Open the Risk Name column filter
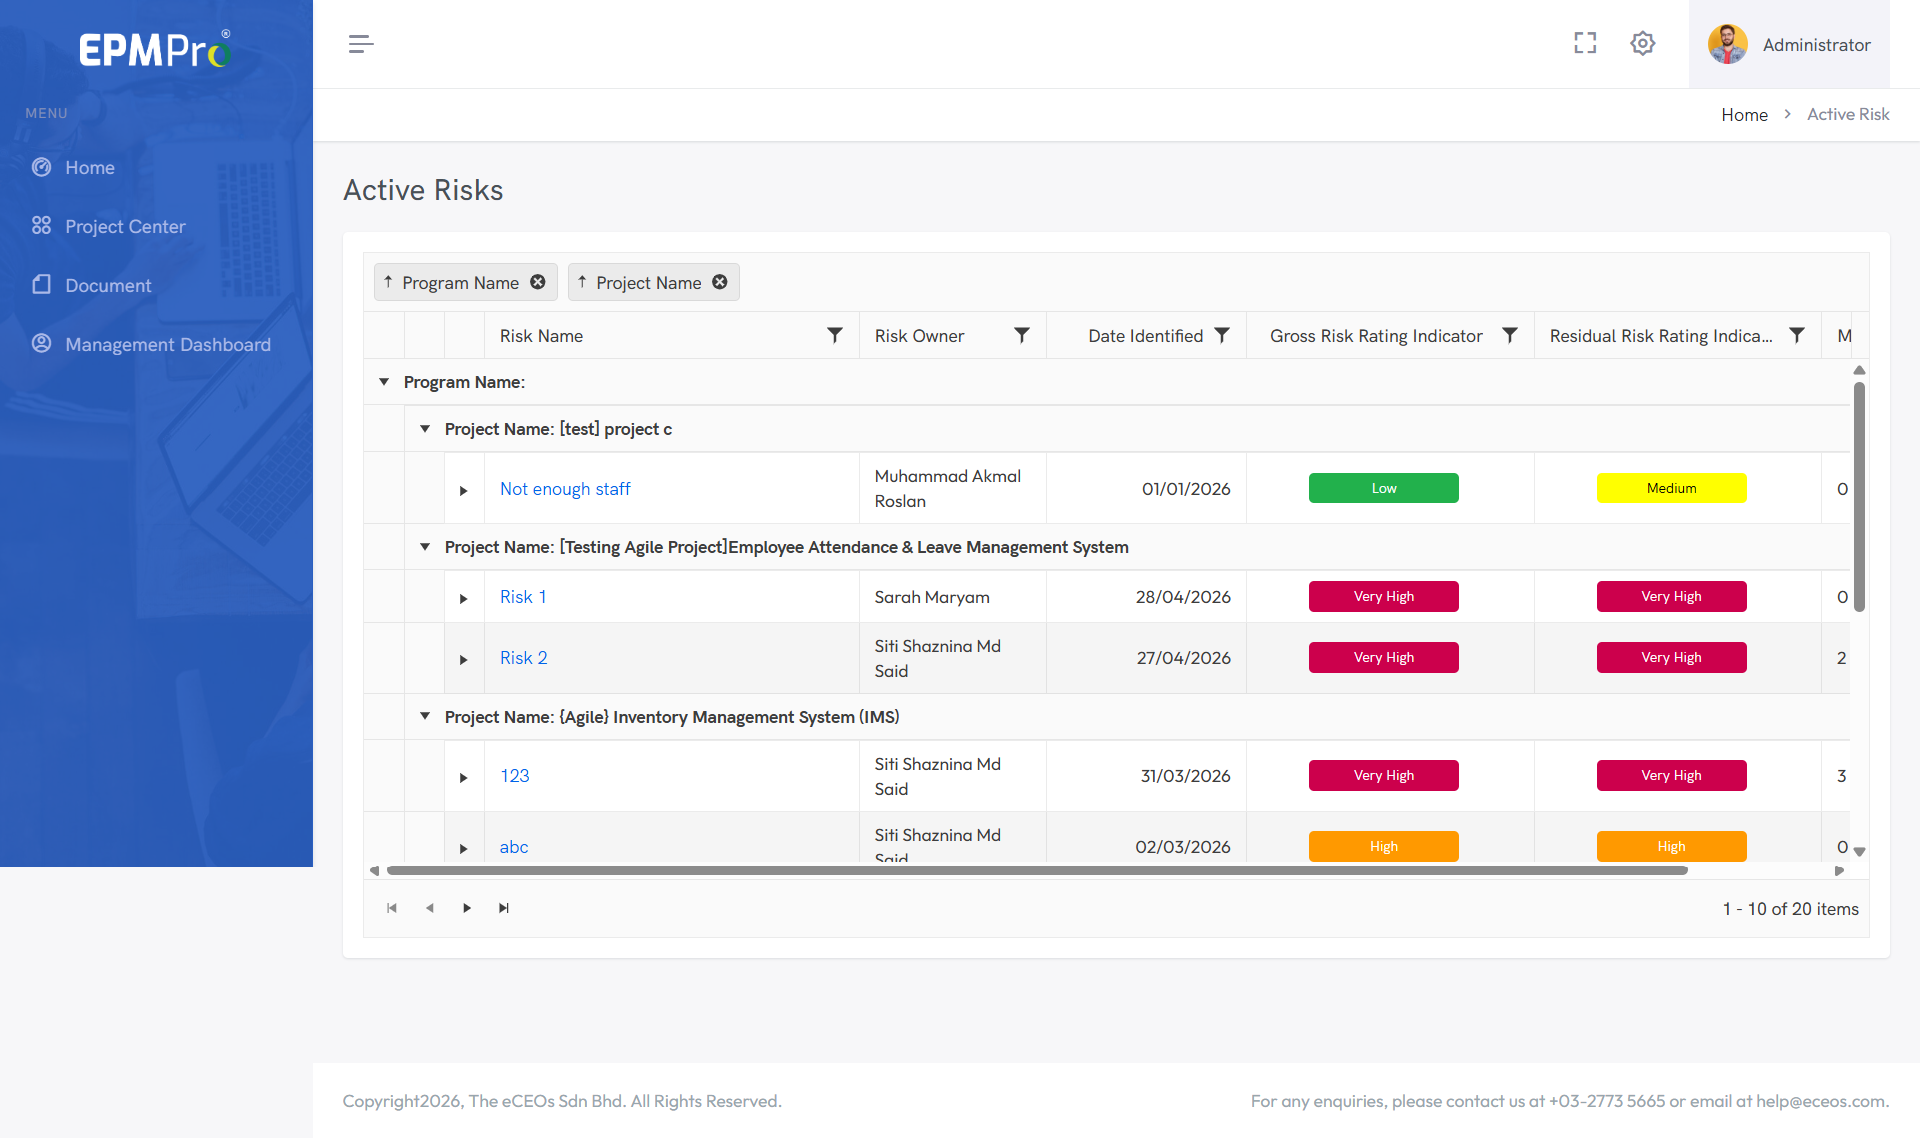 (x=834, y=336)
